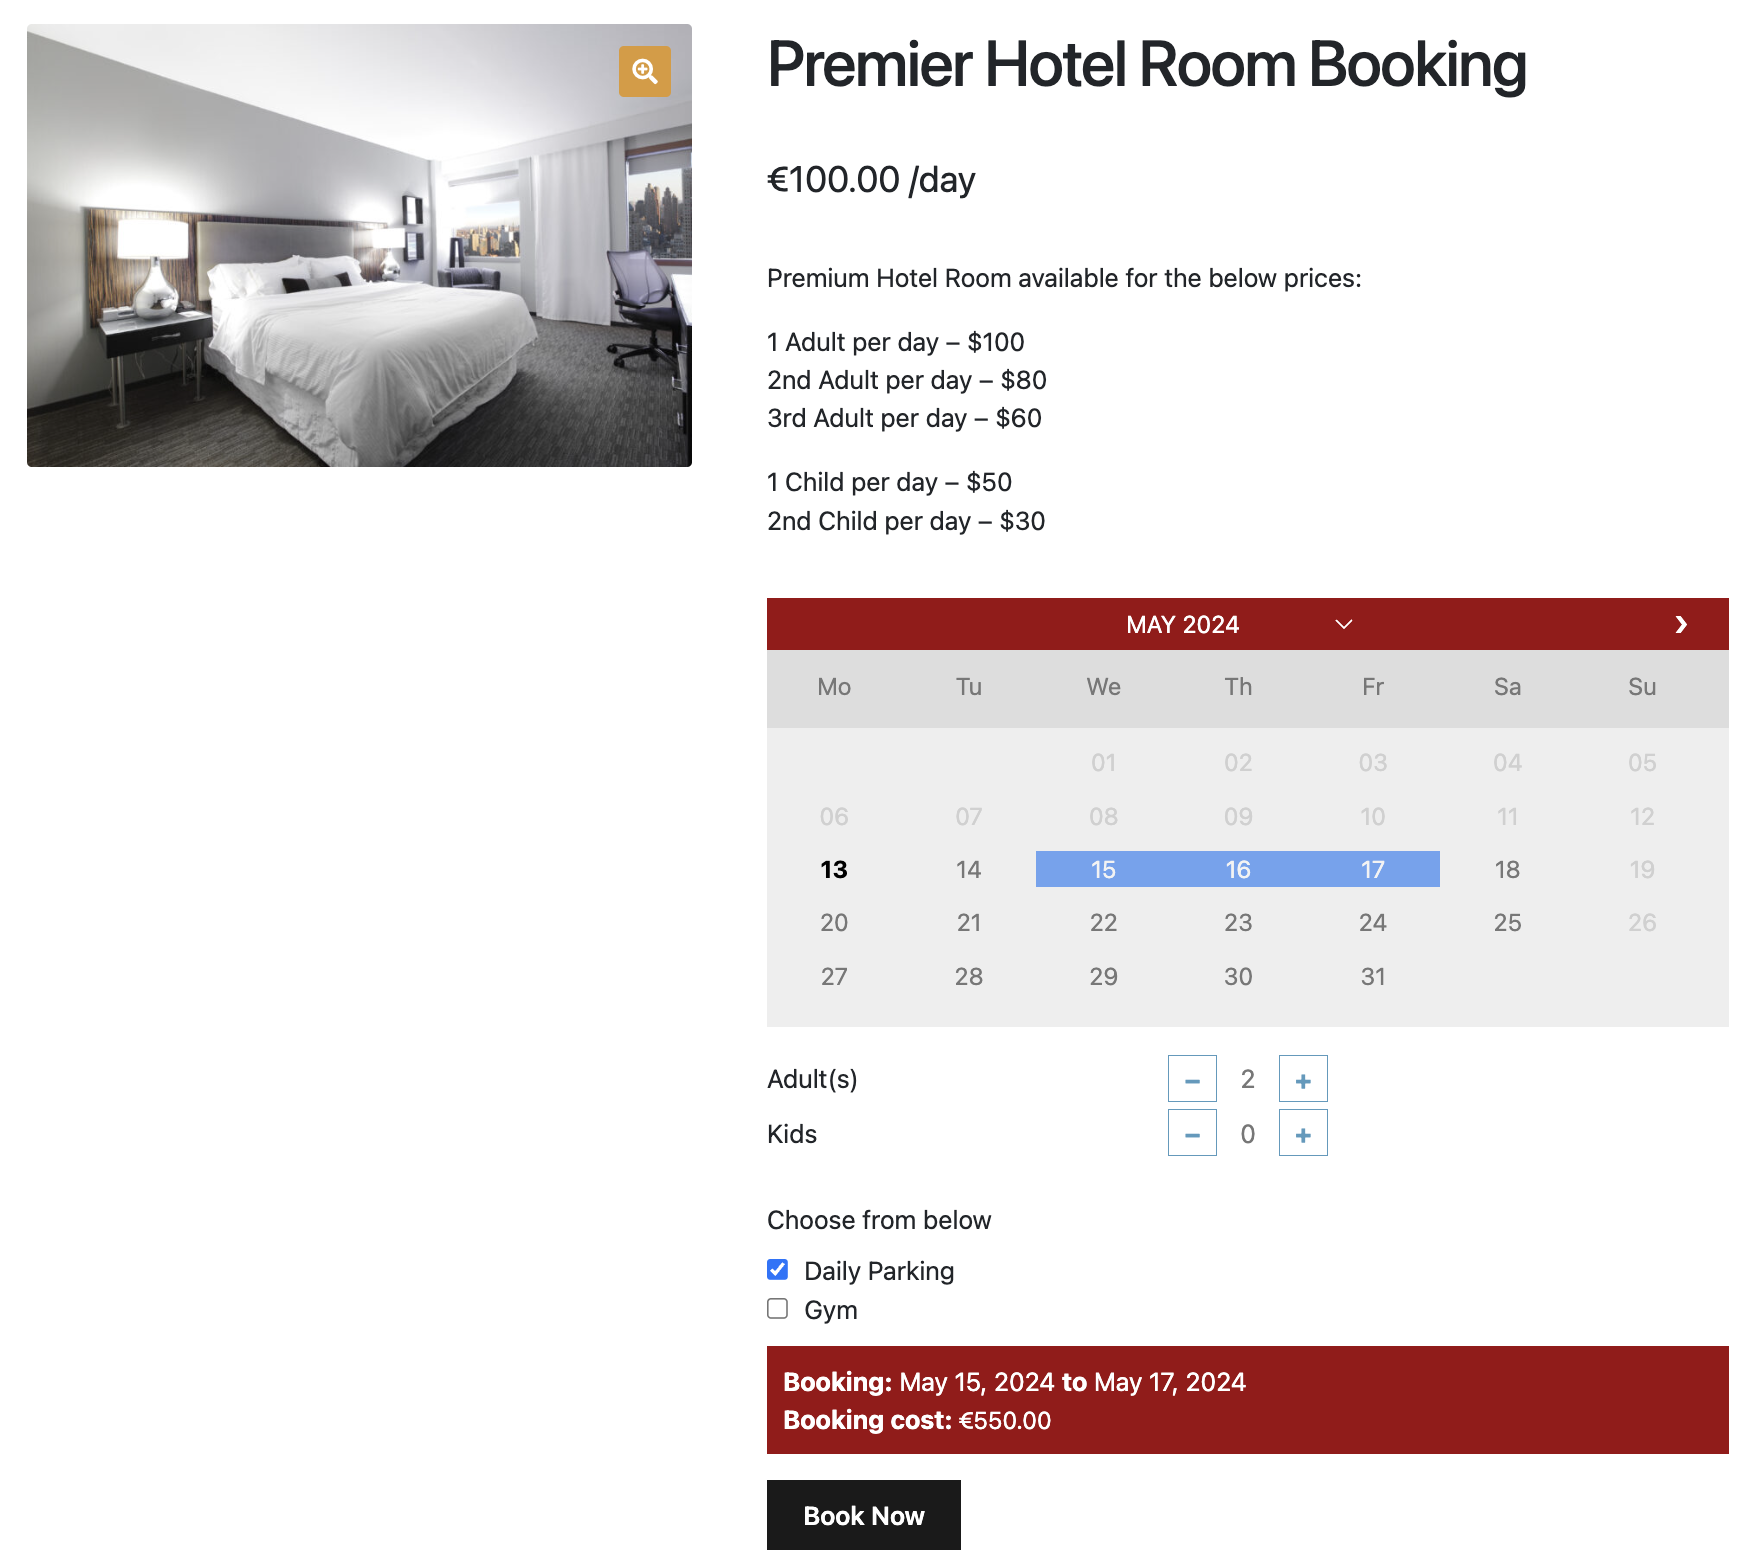The height and width of the screenshot is (1562, 1760).
Task: Enable the Gym checkbox
Action: [778, 1308]
